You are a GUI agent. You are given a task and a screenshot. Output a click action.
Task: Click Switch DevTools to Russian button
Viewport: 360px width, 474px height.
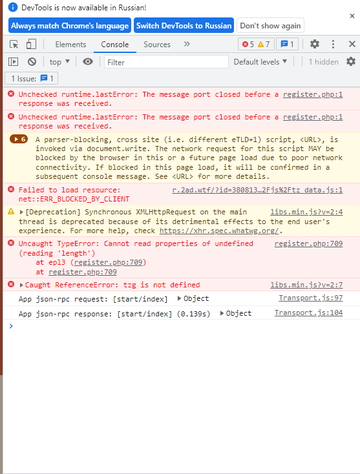click(184, 26)
